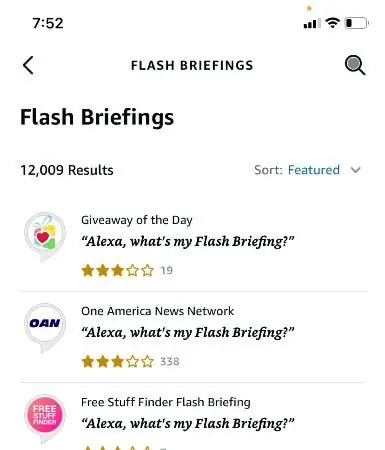The width and height of the screenshot is (385, 450).
Task: Tap the back arrow icon
Action: pos(28,65)
